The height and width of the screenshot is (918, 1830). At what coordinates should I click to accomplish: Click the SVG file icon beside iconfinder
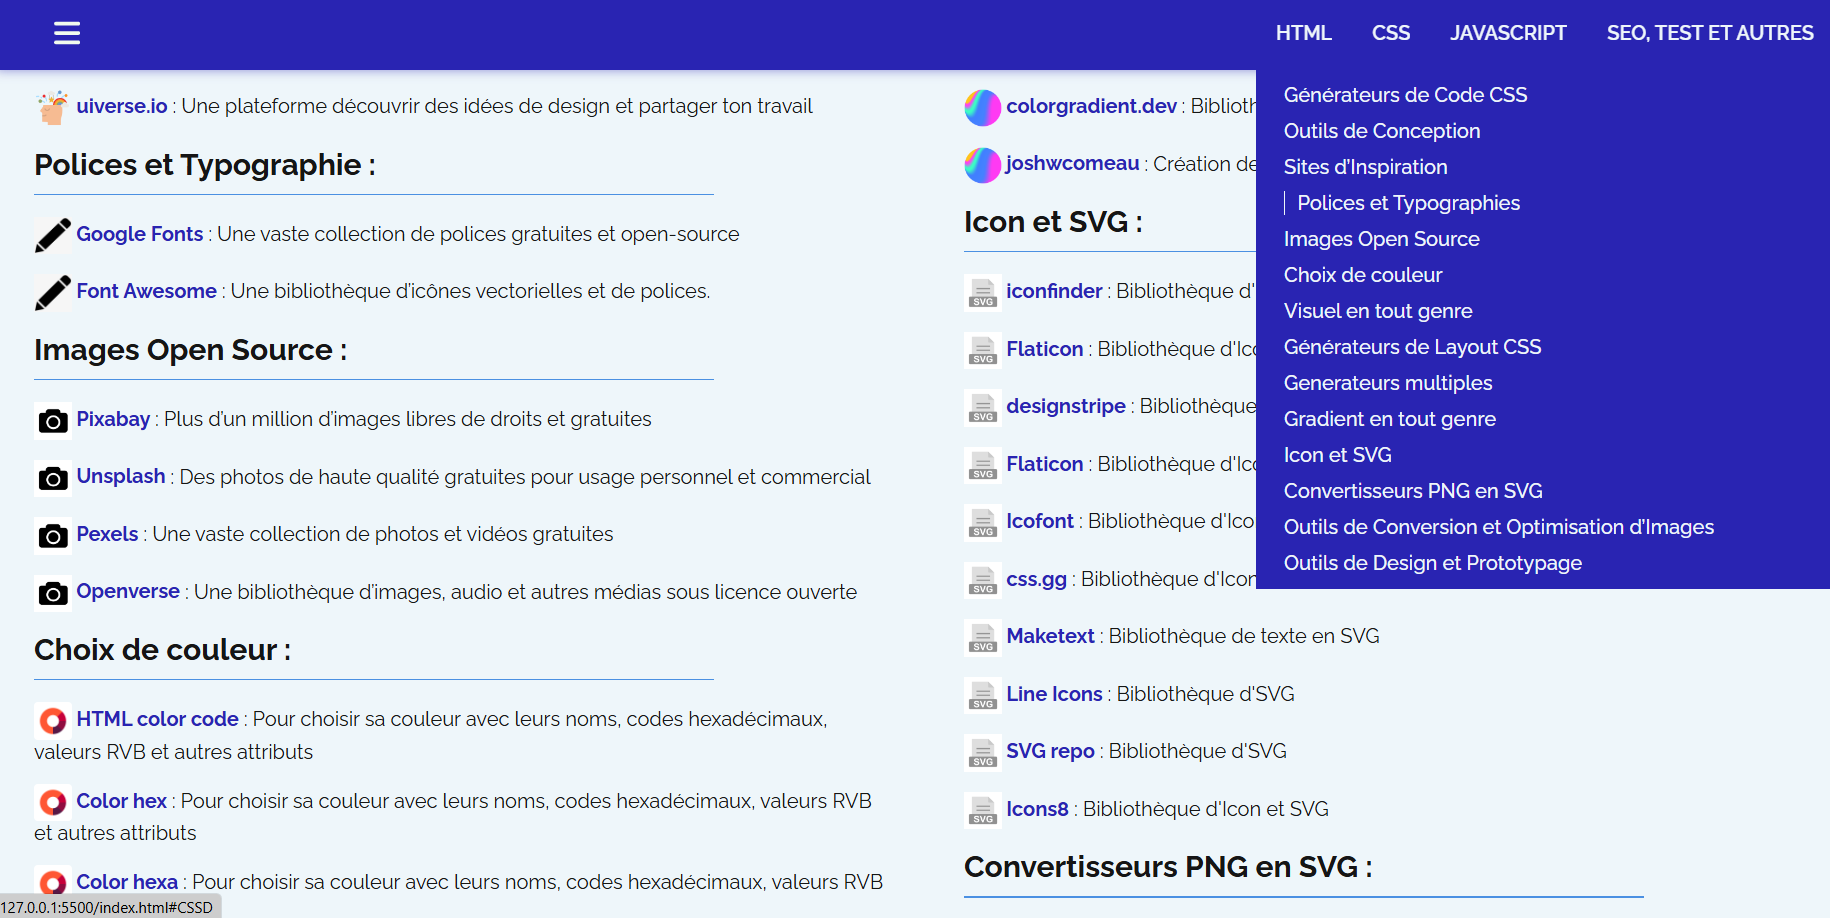[983, 292]
